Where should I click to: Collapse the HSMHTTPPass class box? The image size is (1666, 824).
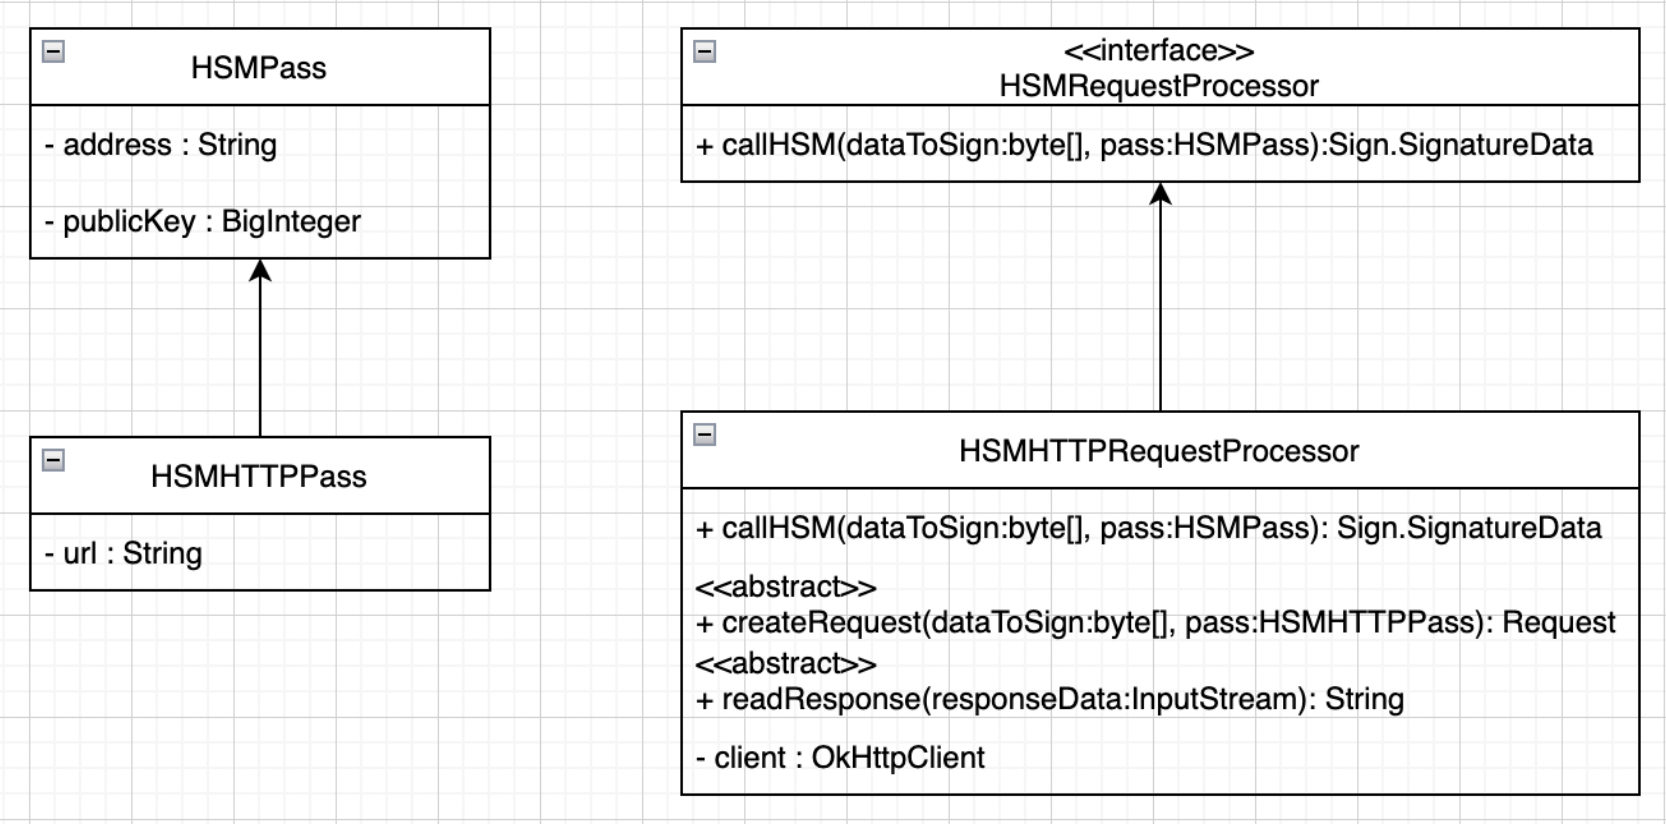(54, 460)
